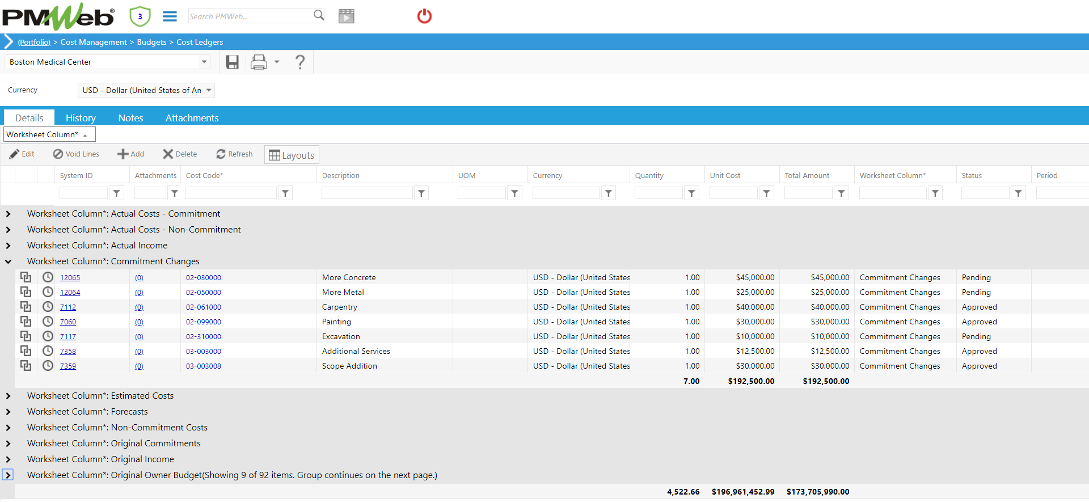Click the save floppy disk icon
The height and width of the screenshot is (502, 1089).
[x=233, y=62]
